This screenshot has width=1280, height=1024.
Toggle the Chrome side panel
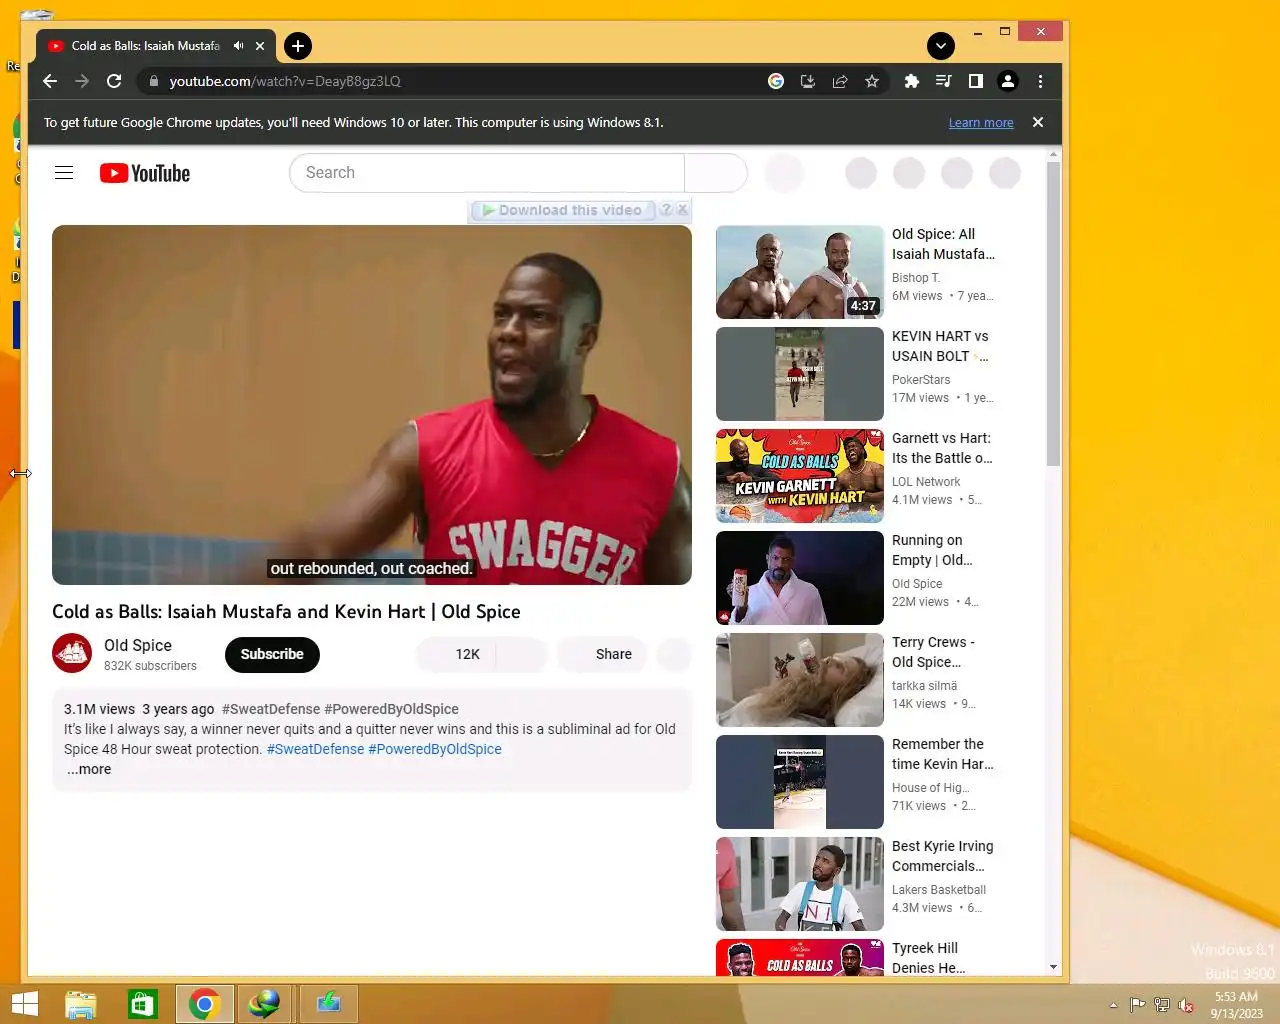(x=975, y=81)
